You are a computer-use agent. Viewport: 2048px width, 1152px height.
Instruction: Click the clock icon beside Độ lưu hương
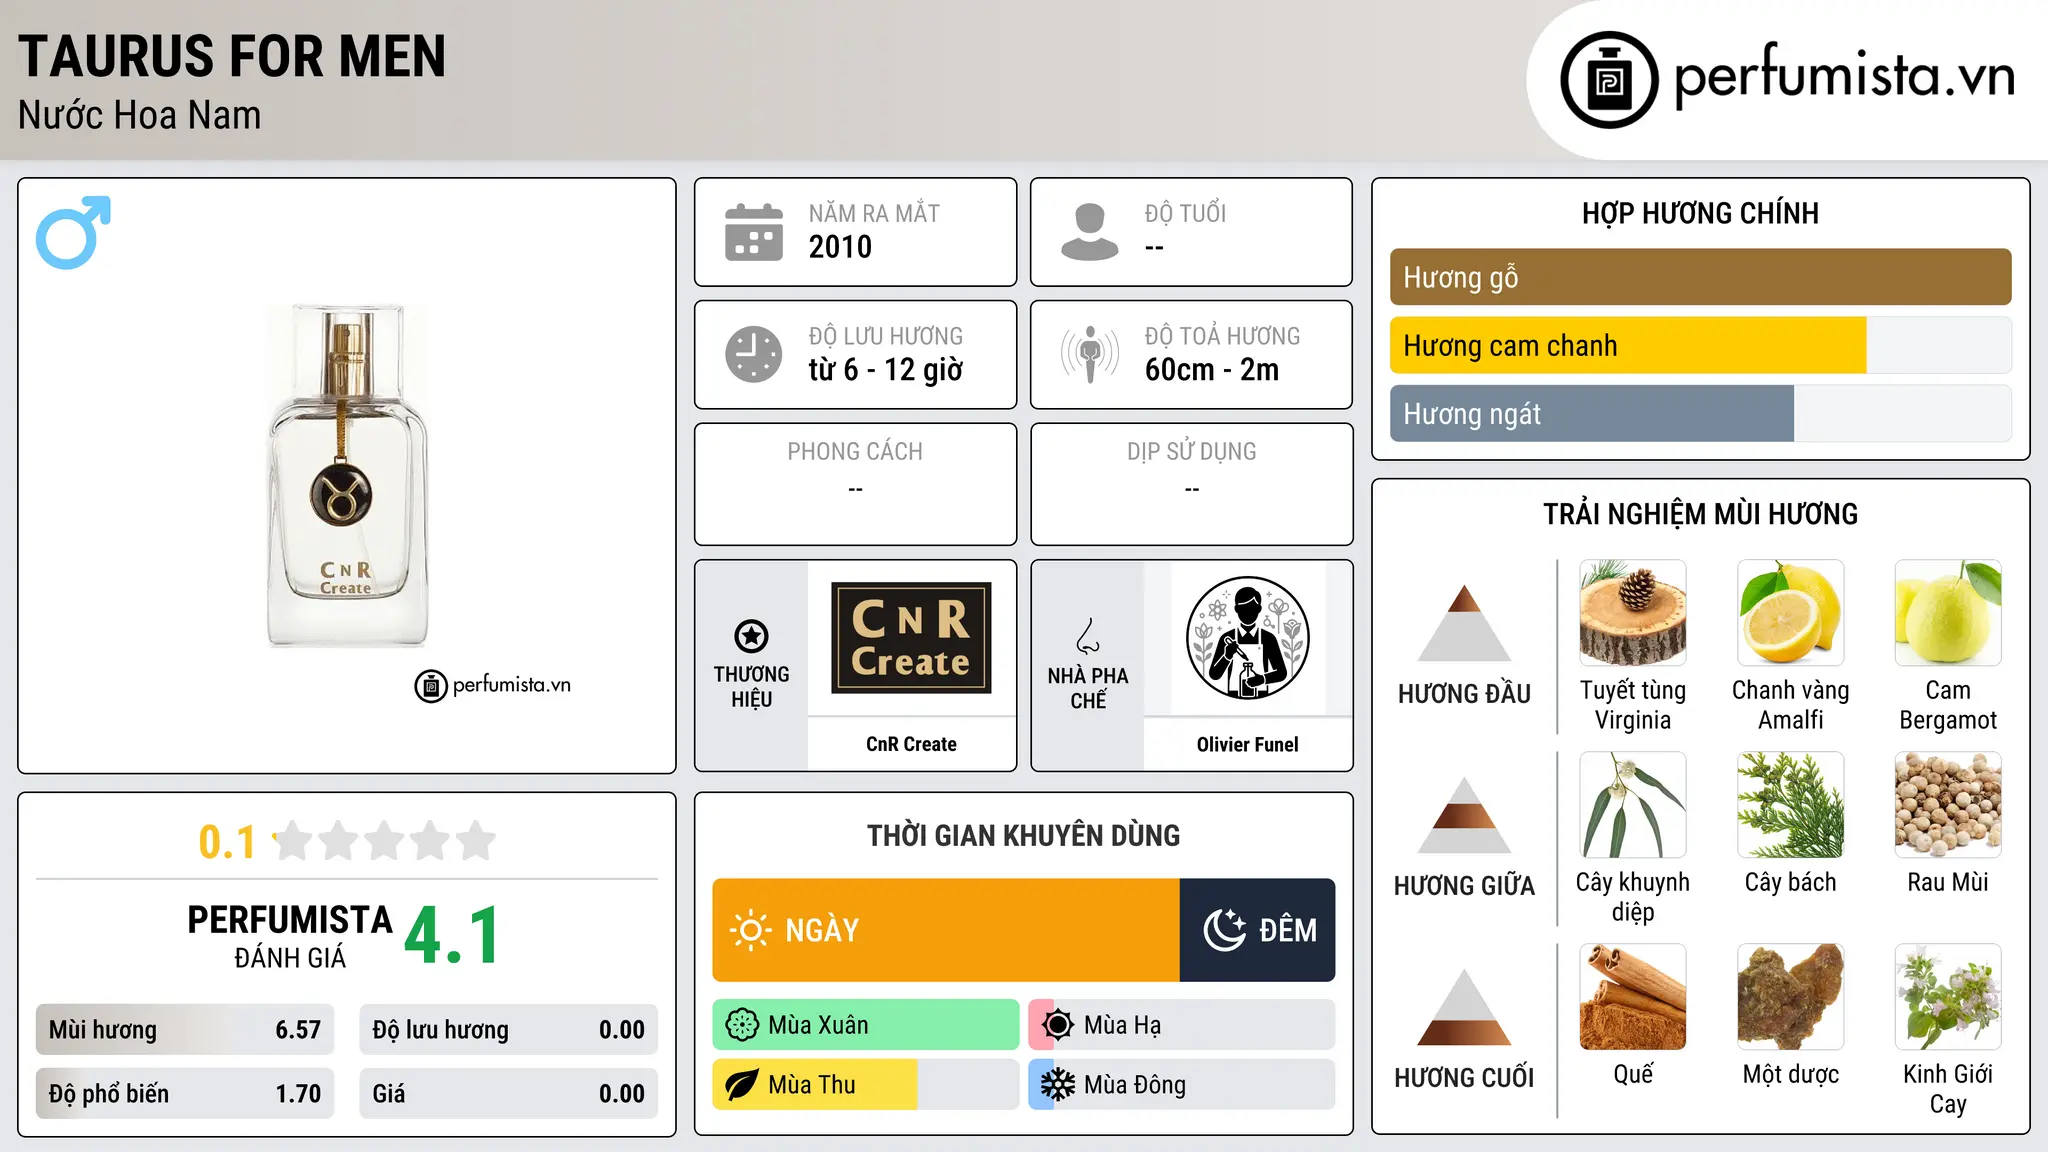pyautogui.click(x=754, y=354)
